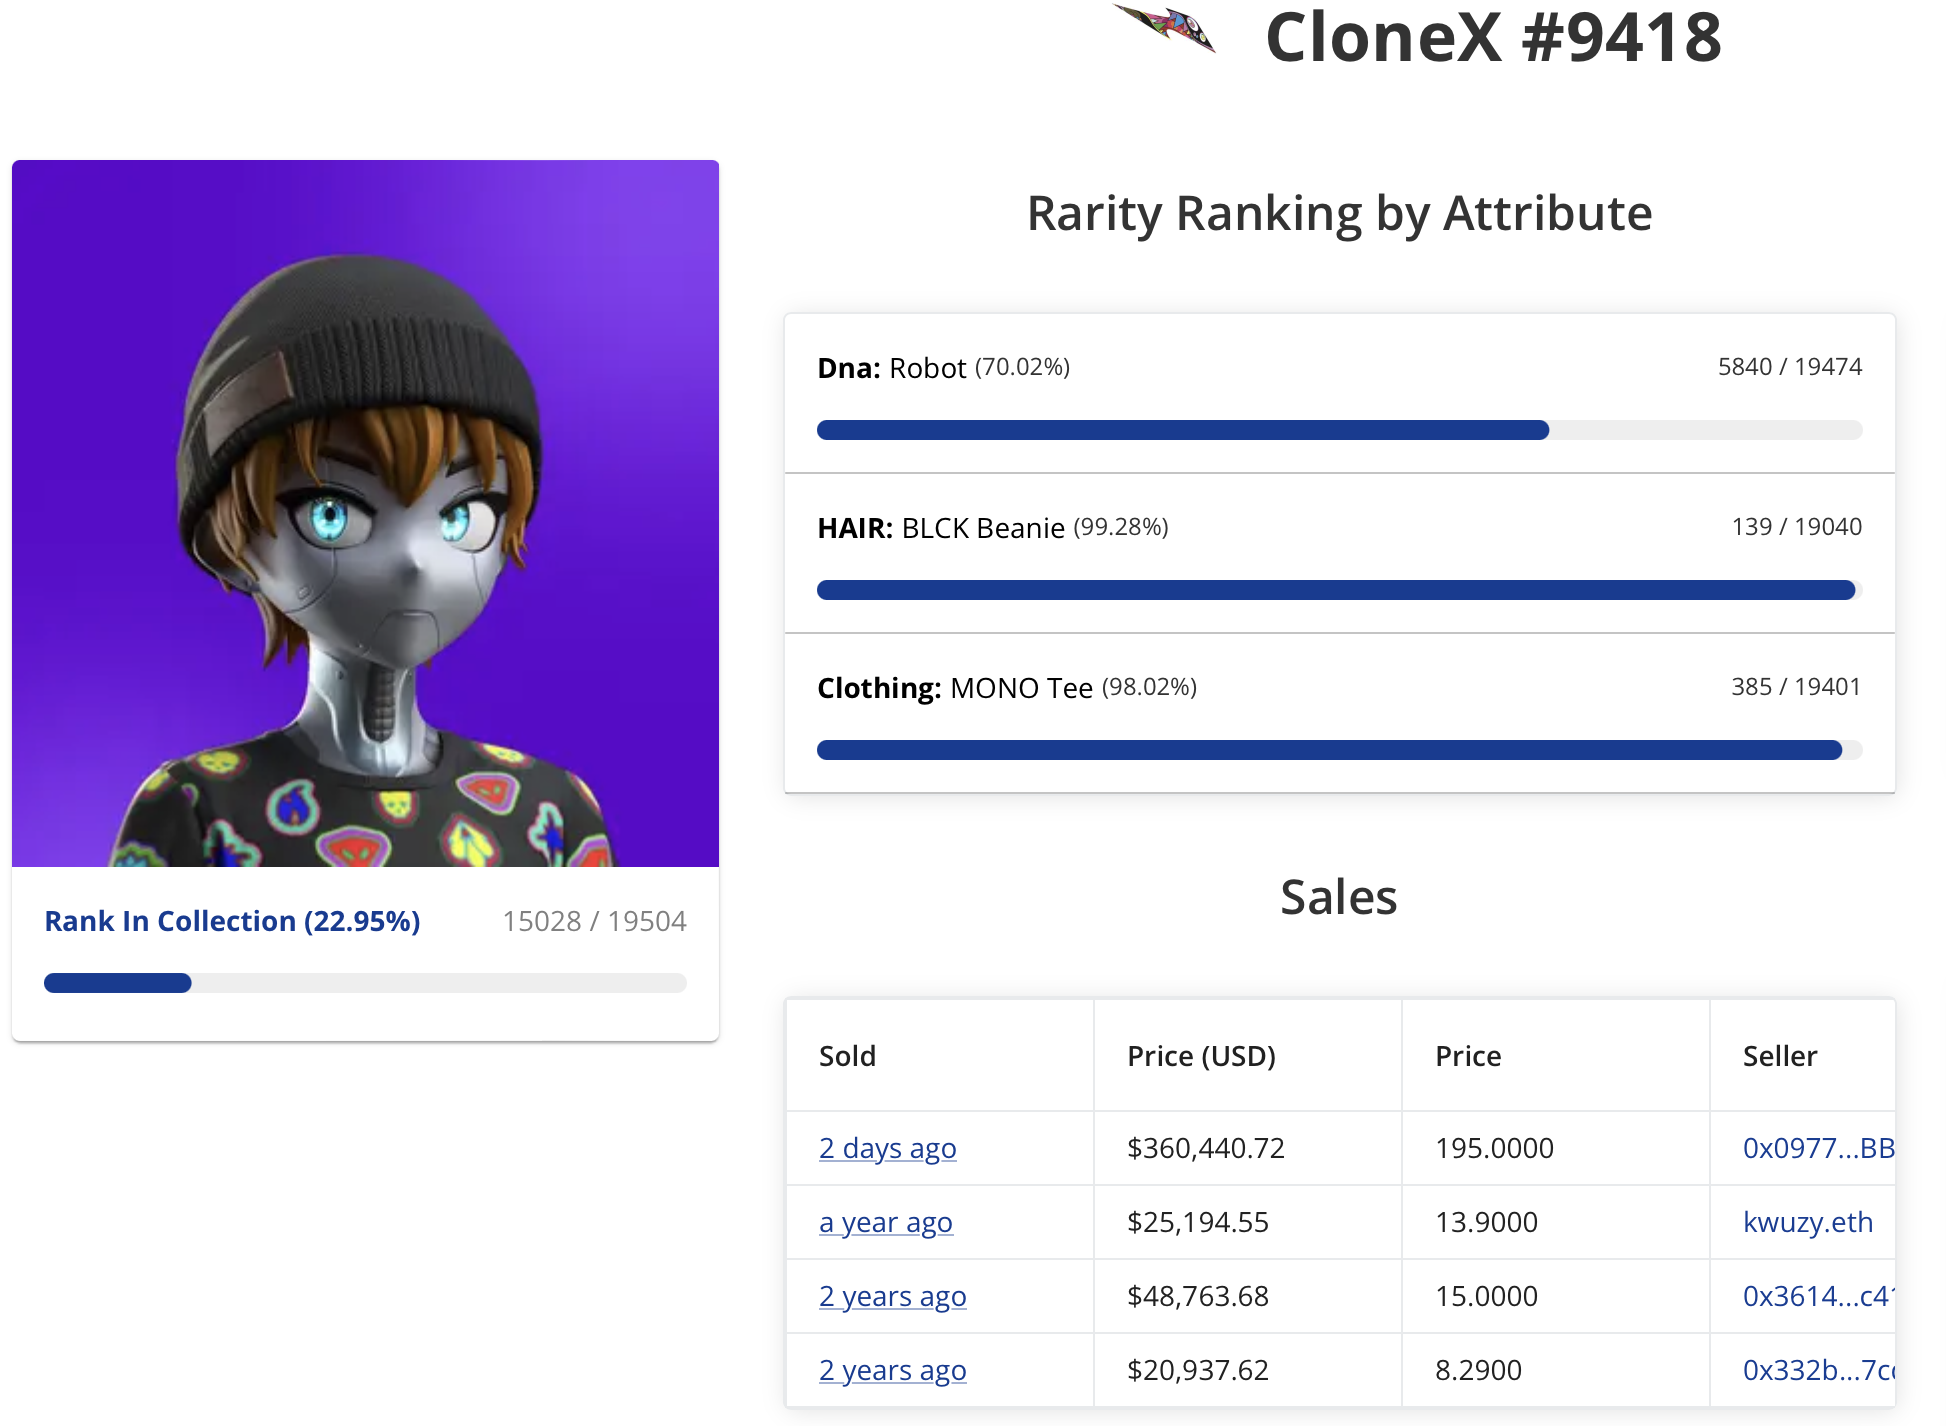Image resolution: width=1946 pixels, height=1426 pixels.
Task: Click the Price (USD) column header
Action: pyautogui.click(x=1201, y=1056)
